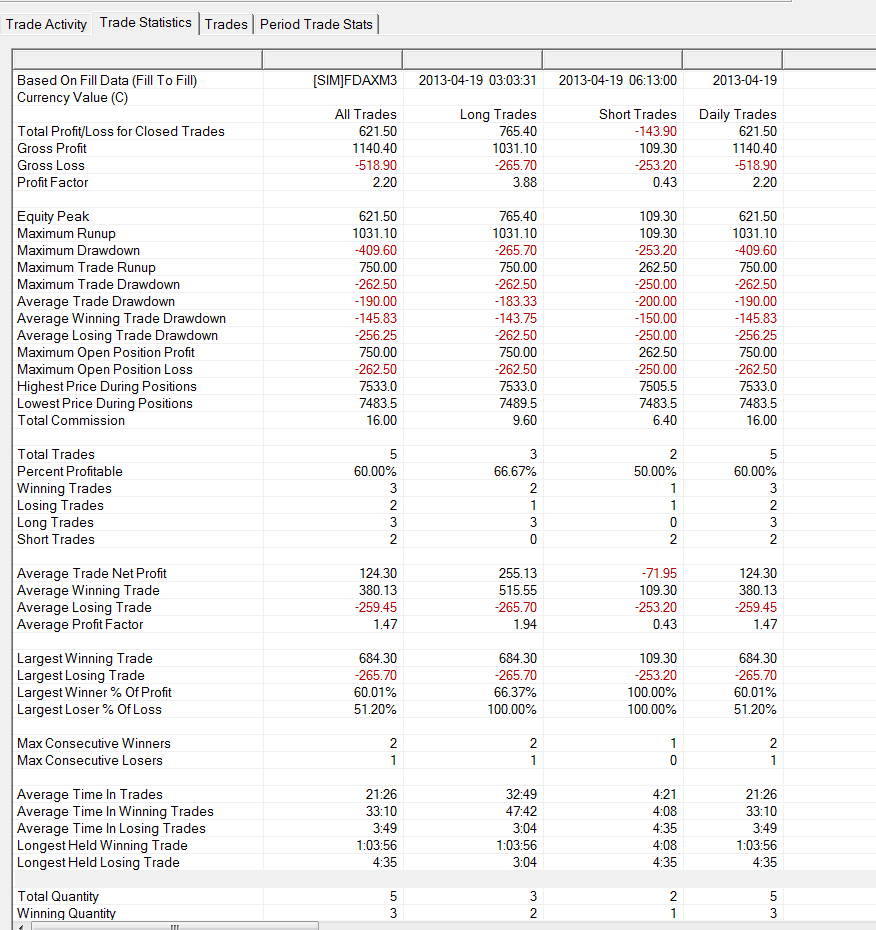Image resolution: width=876 pixels, height=930 pixels.
Task: Select the 'Total Commission' row label
Action: [x=71, y=421]
